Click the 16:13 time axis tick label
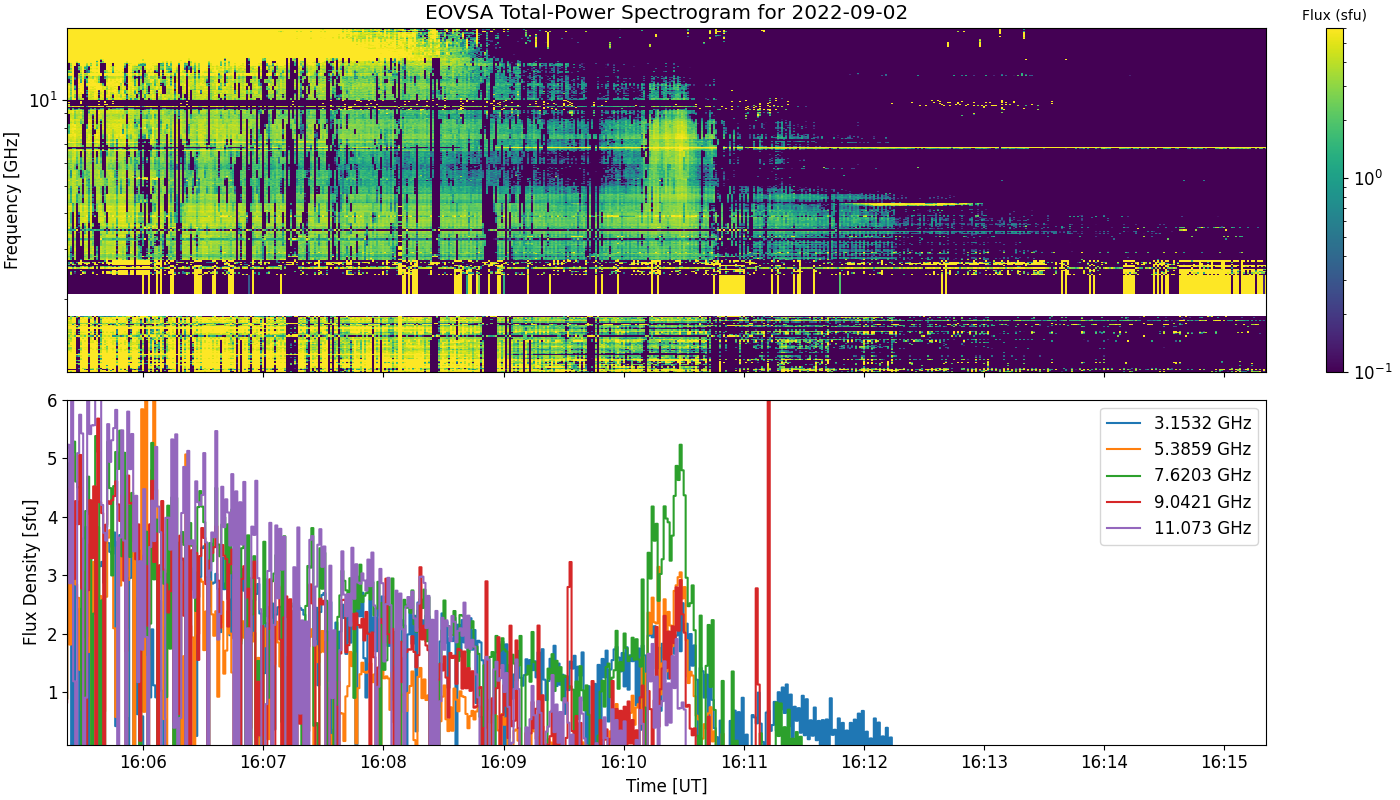1400x800 pixels. (985, 762)
